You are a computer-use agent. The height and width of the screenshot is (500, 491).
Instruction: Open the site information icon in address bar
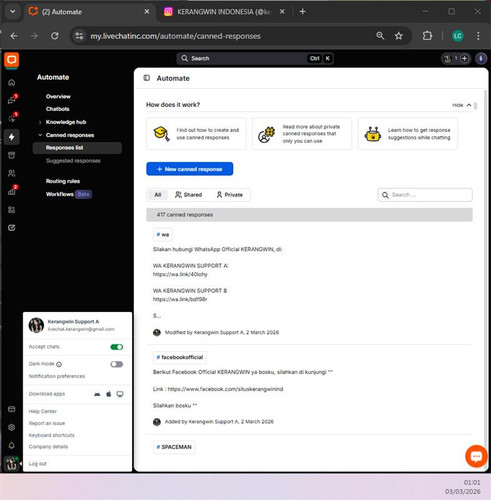79,36
